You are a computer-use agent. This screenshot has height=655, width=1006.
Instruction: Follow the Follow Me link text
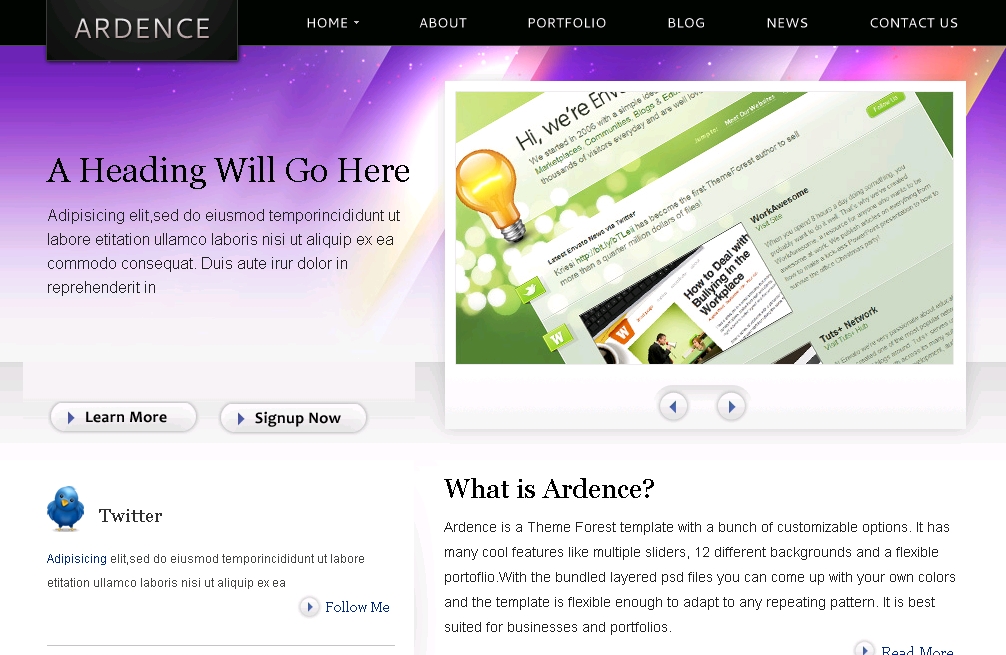click(357, 607)
